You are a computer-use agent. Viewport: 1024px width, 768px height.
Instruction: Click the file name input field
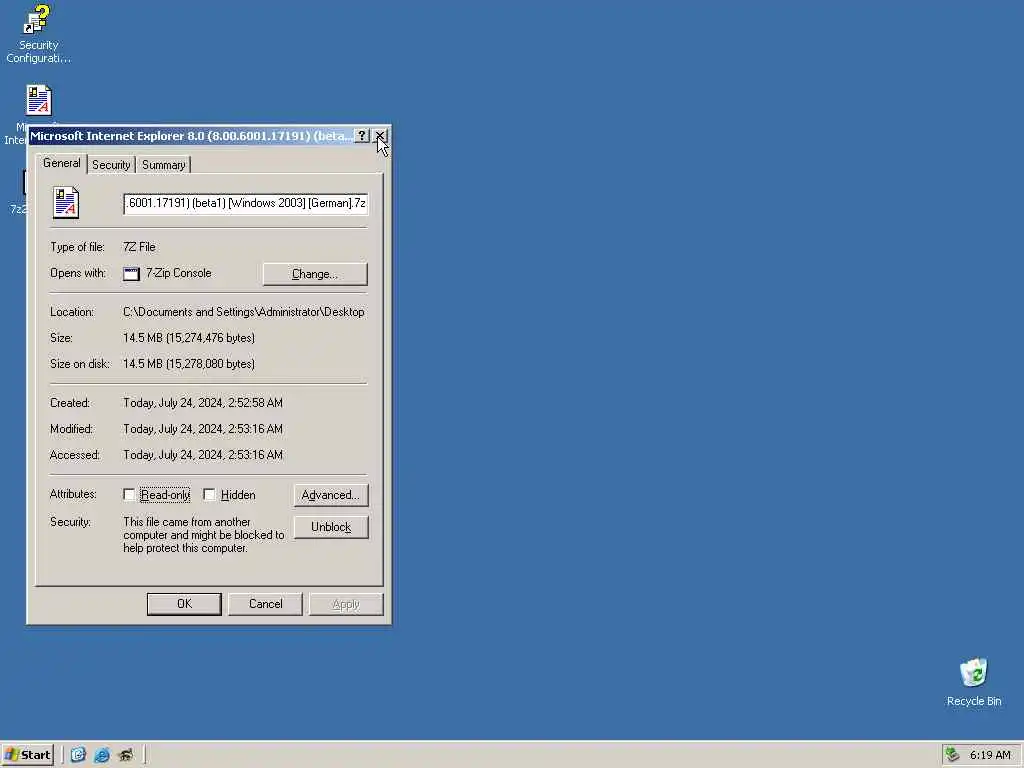(246, 203)
